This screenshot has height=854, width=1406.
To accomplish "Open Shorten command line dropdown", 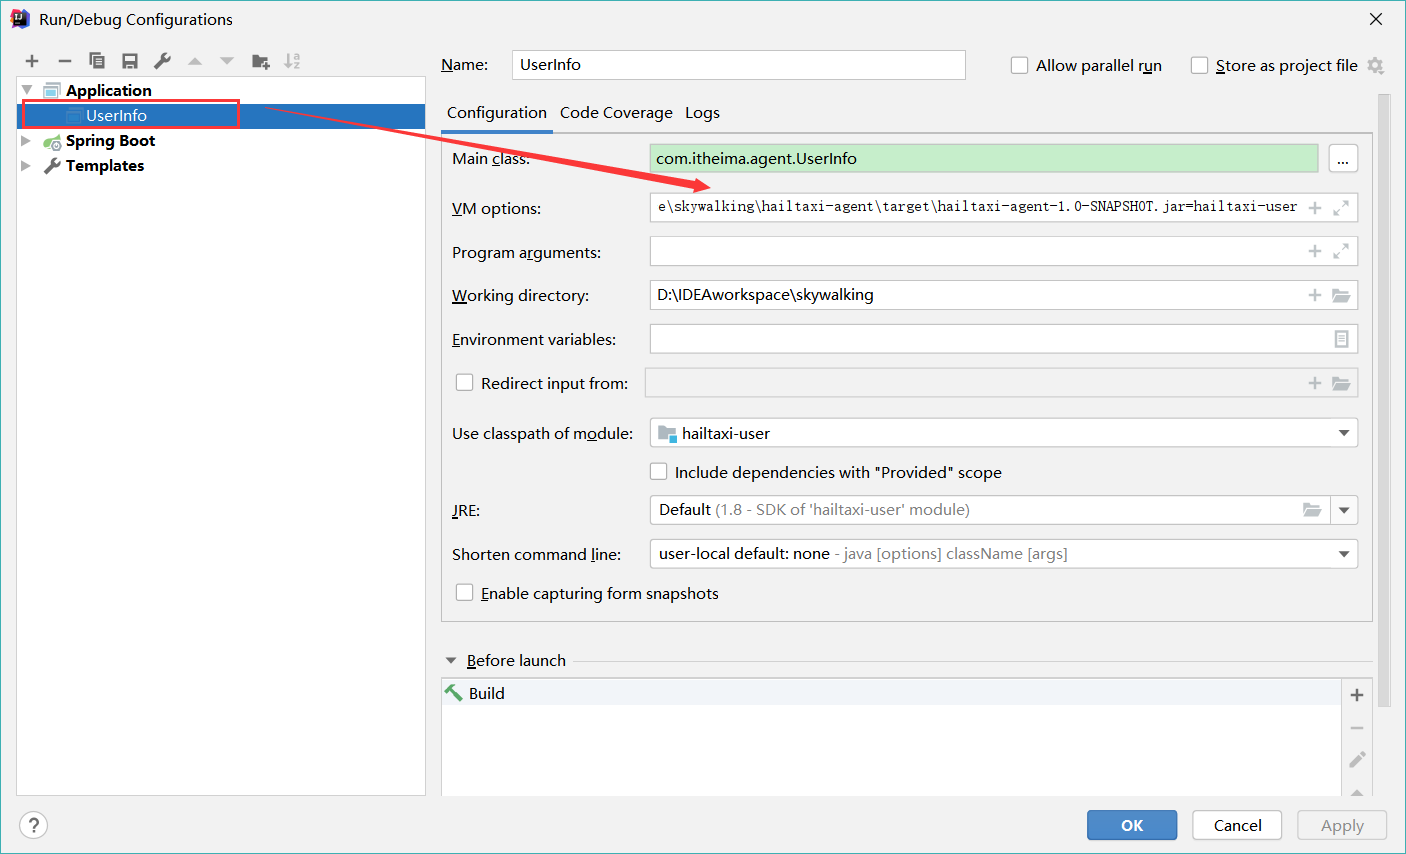I will tap(1344, 554).
